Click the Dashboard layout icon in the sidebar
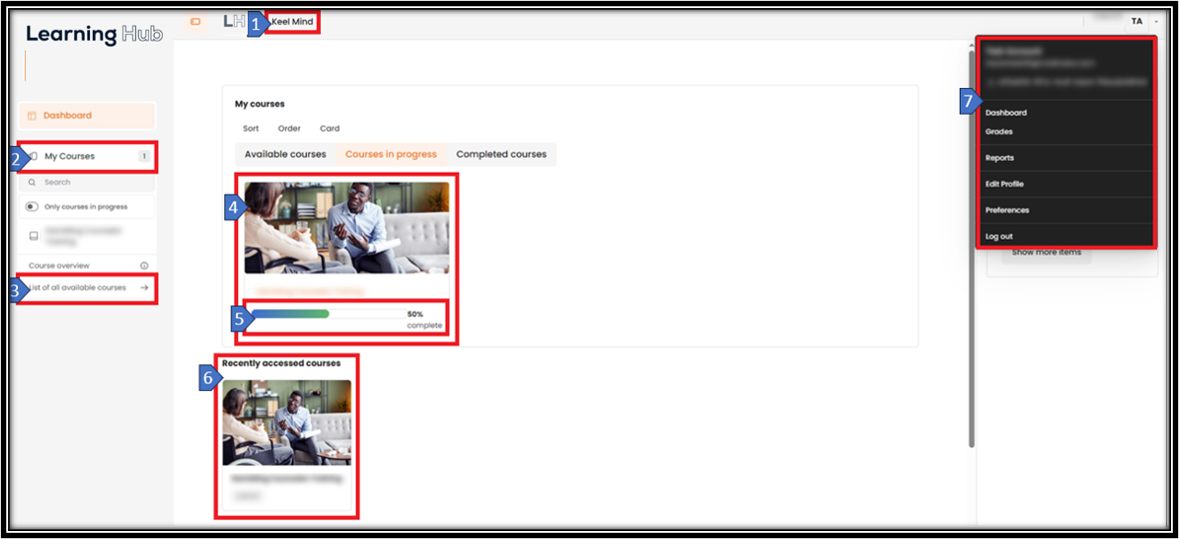The image size is (1179, 539). (x=32, y=116)
